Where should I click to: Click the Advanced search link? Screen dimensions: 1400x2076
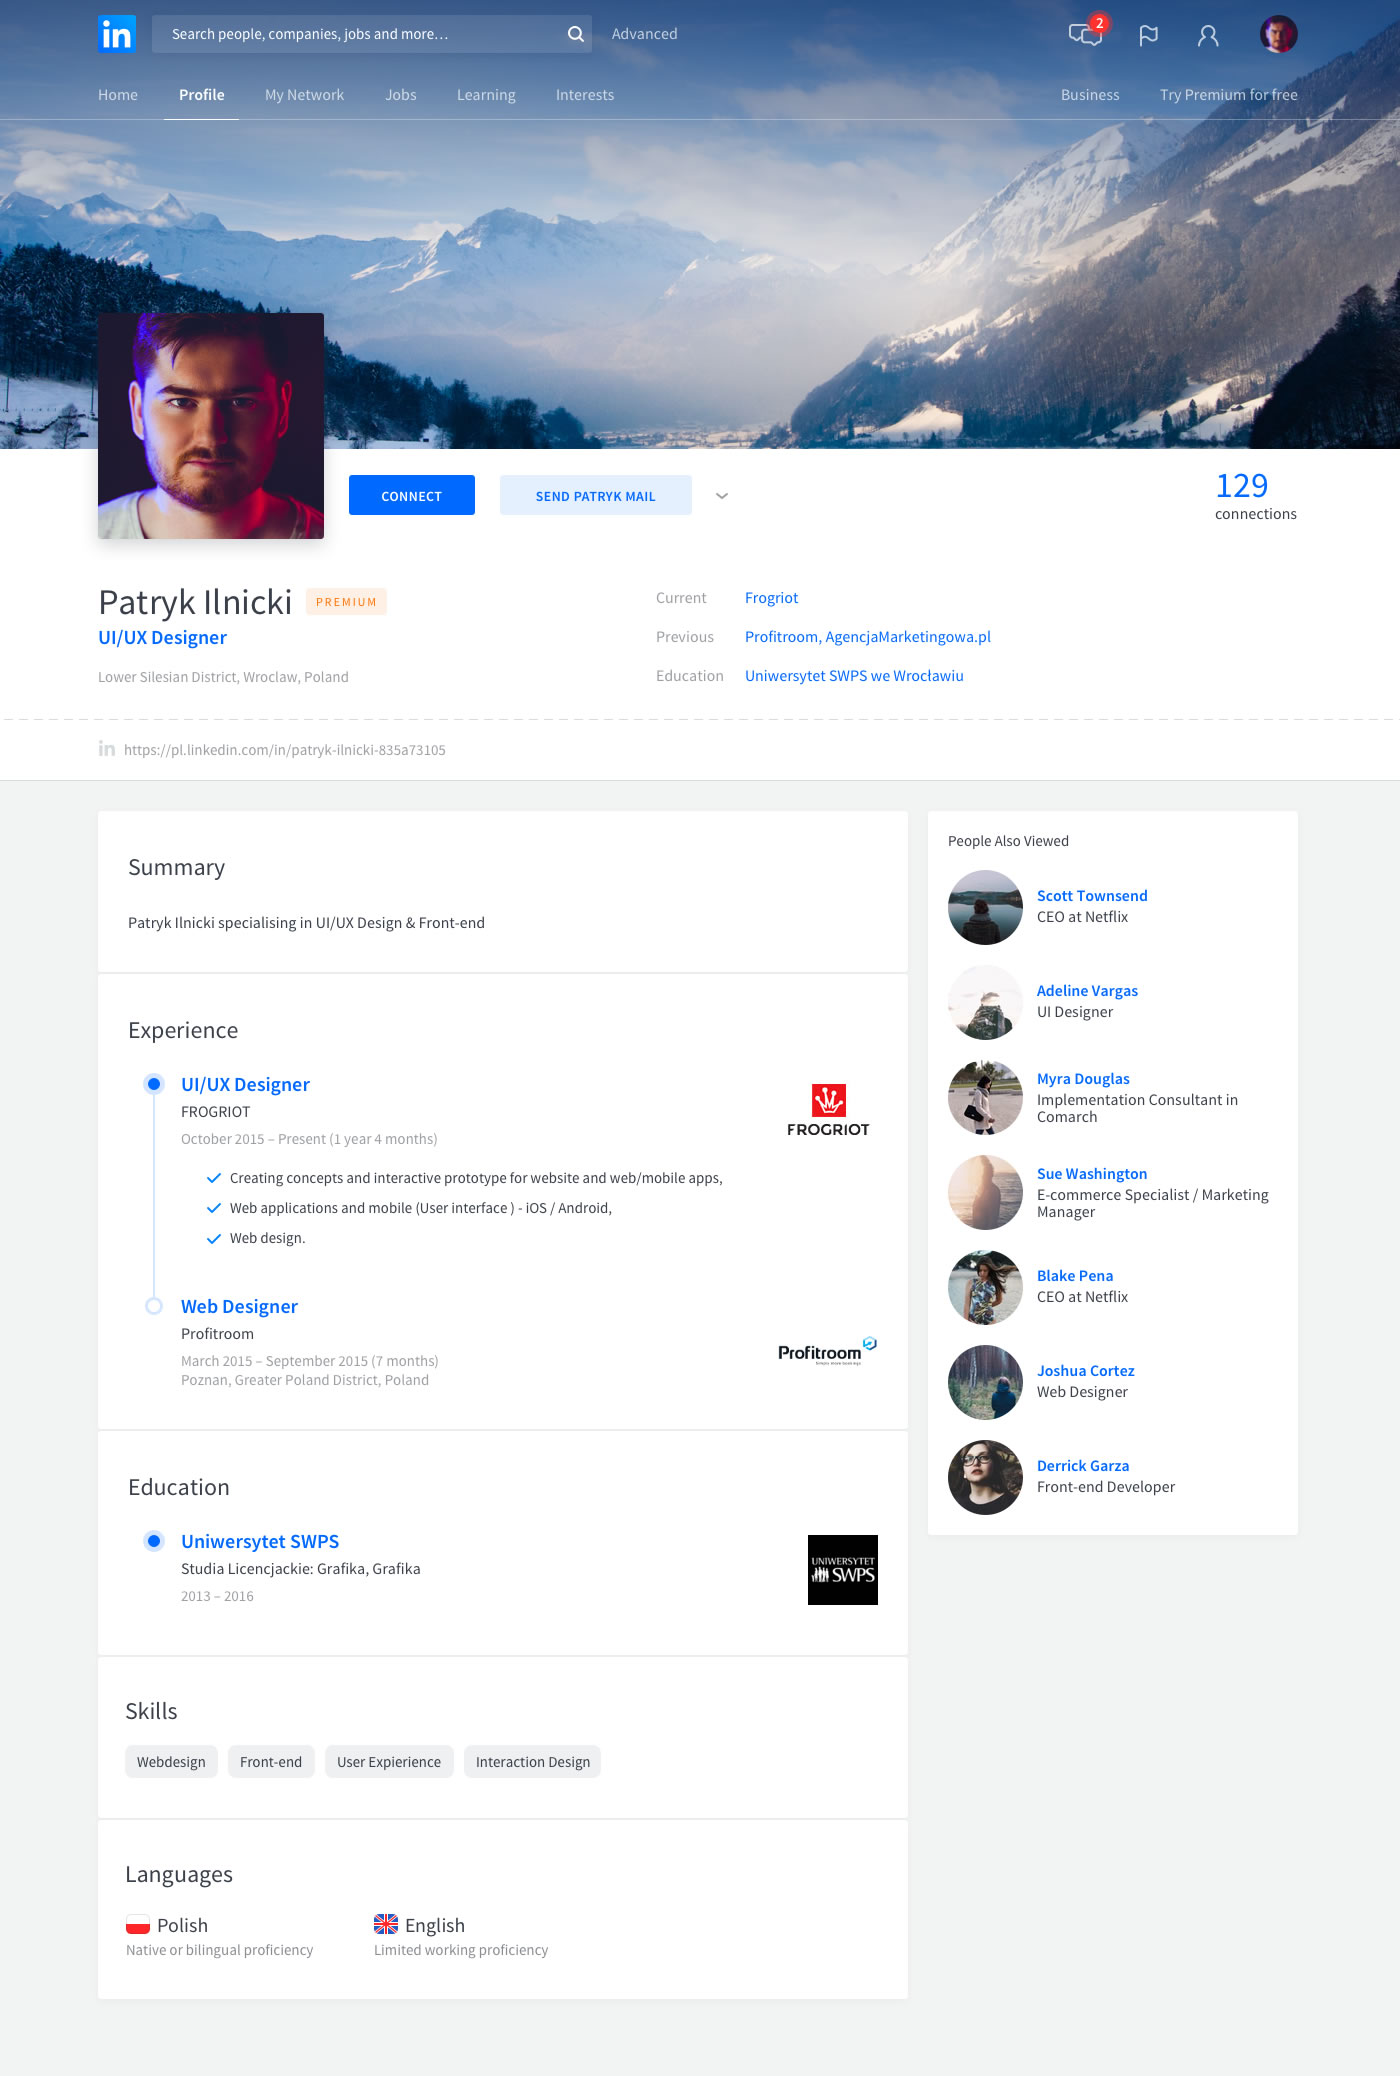pos(645,34)
